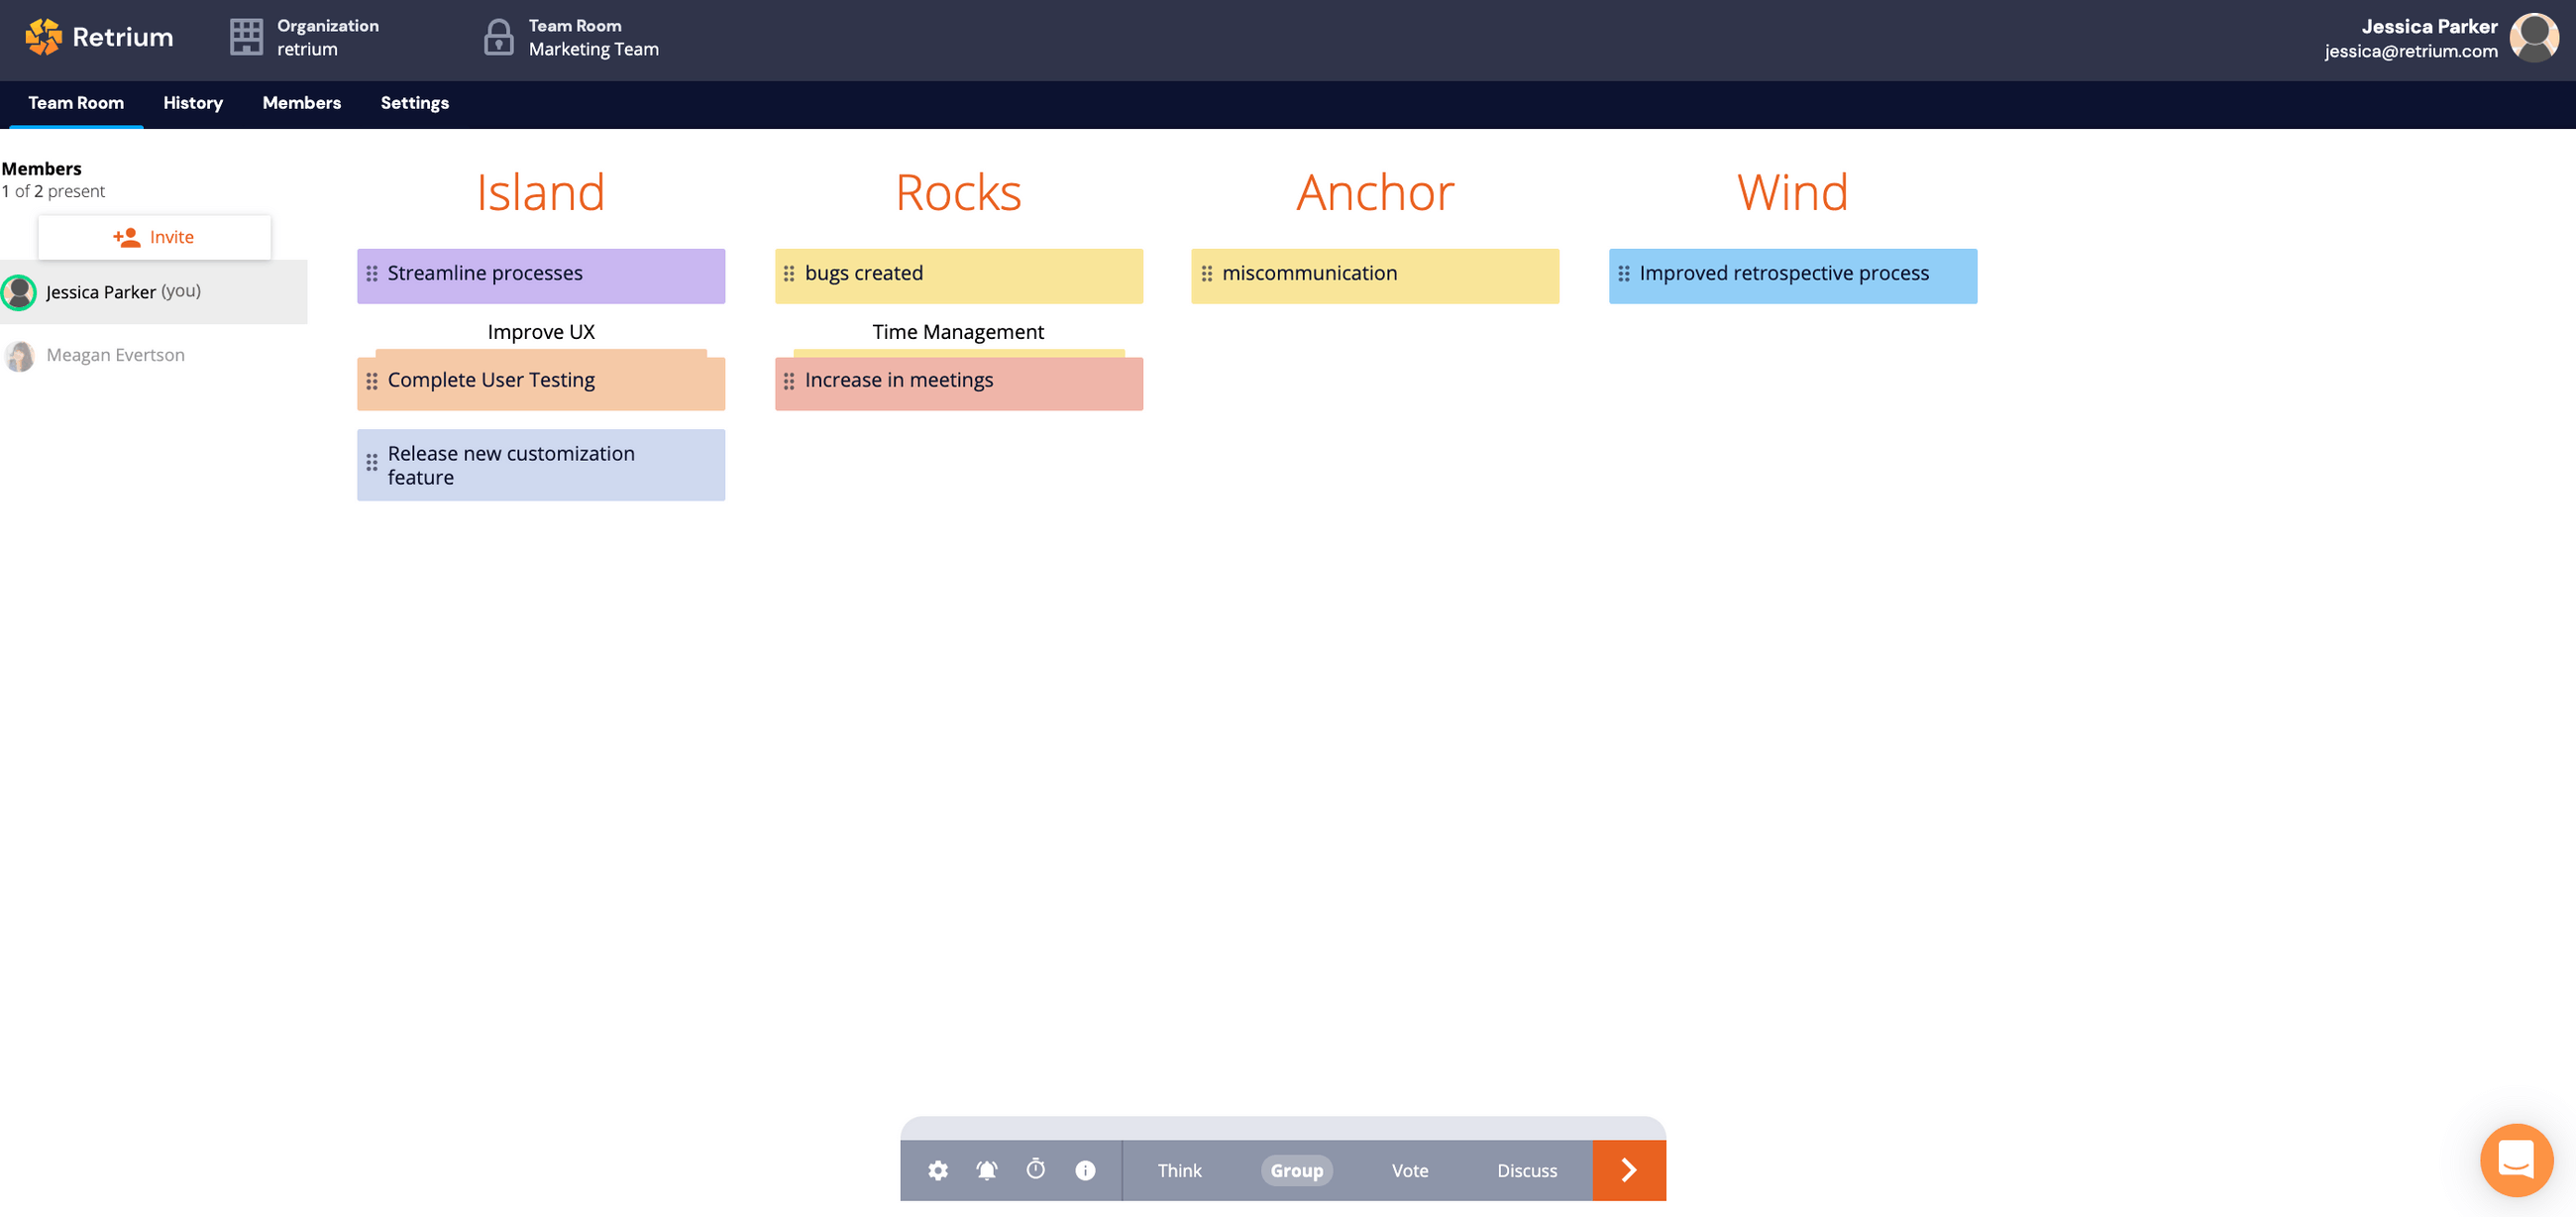Select the blue Improved retrospective process note
Screen dimensions: 2576x1217
pyautogui.click(x=1791, y=275)
